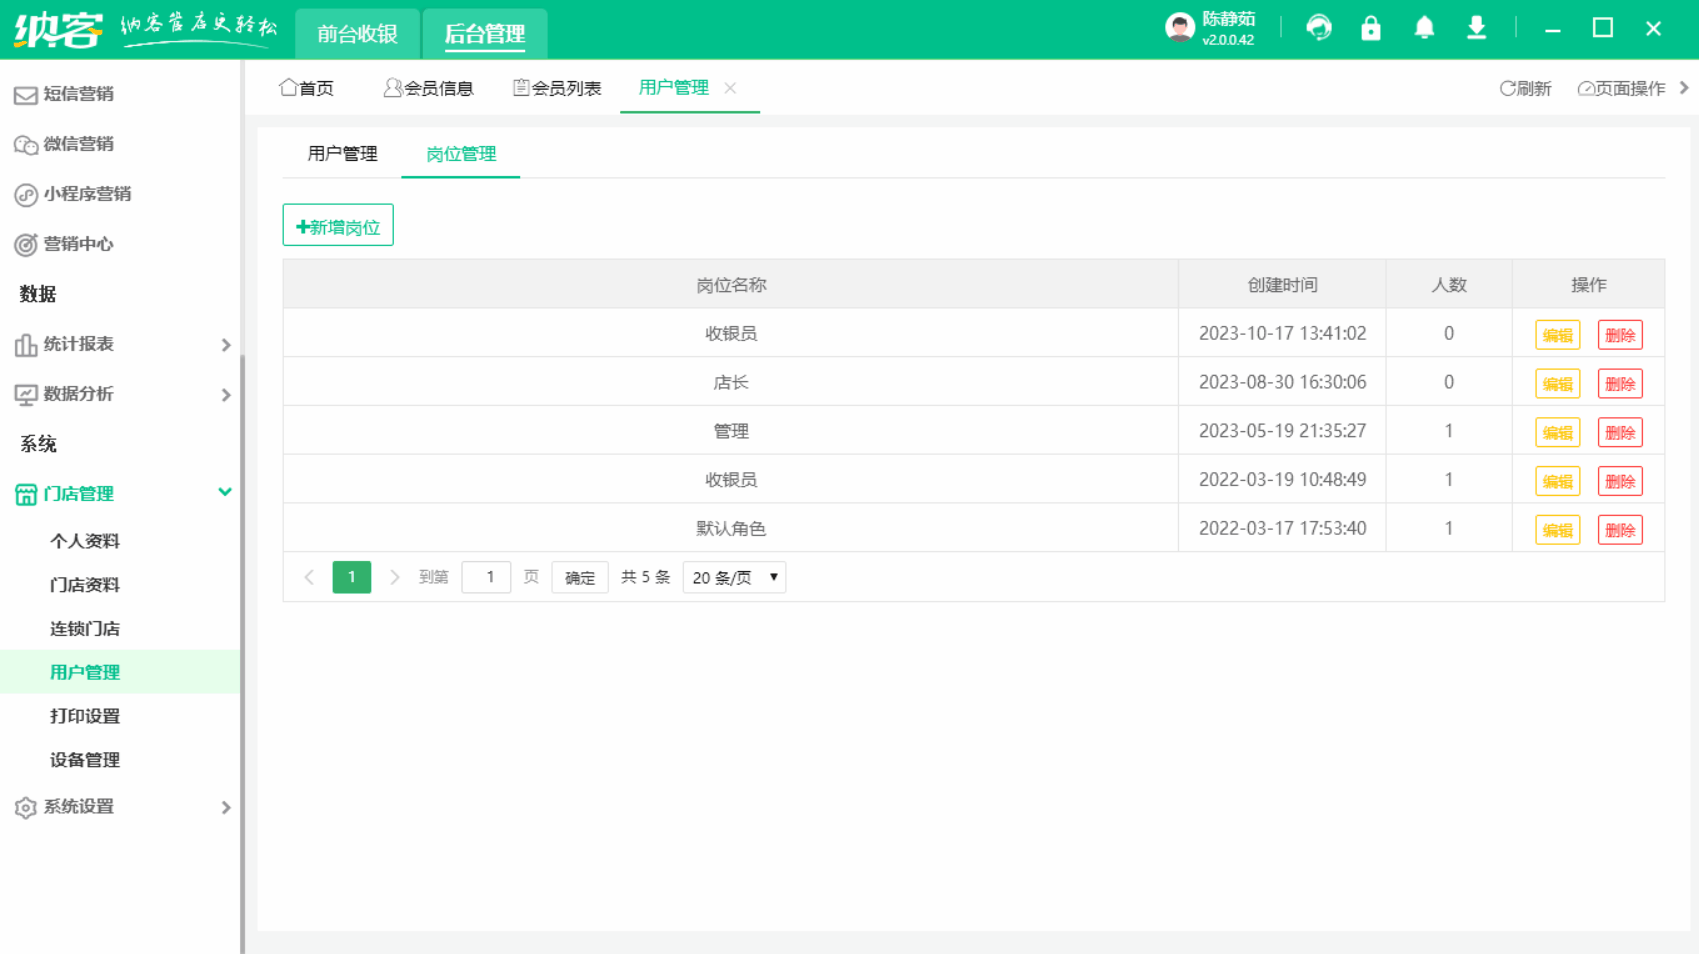Viewport: 1699px width, 954px height.
Task: Click the 刷新 refresh icon
Action: click(x=1525, y=88)
